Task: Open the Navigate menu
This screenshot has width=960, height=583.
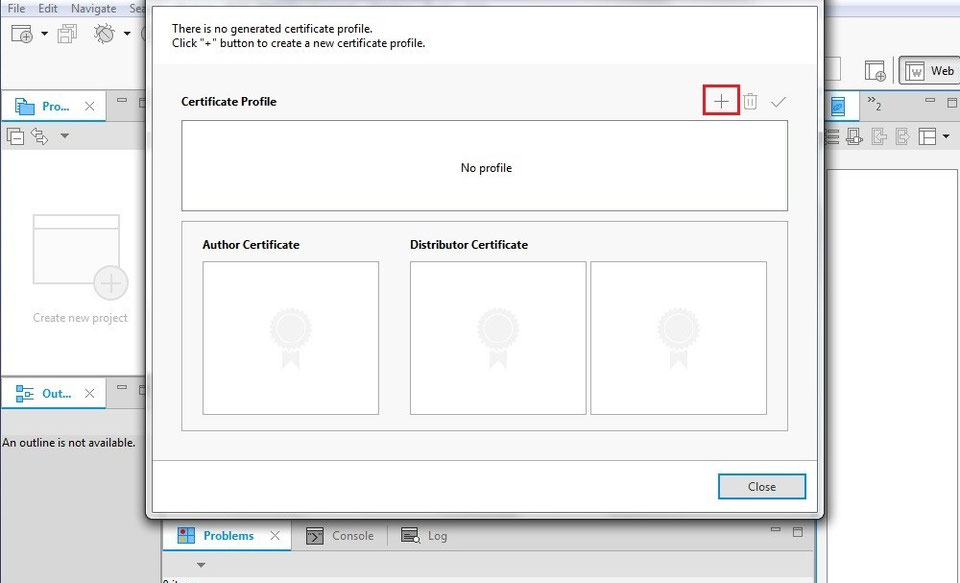Action: coord(93,8)
